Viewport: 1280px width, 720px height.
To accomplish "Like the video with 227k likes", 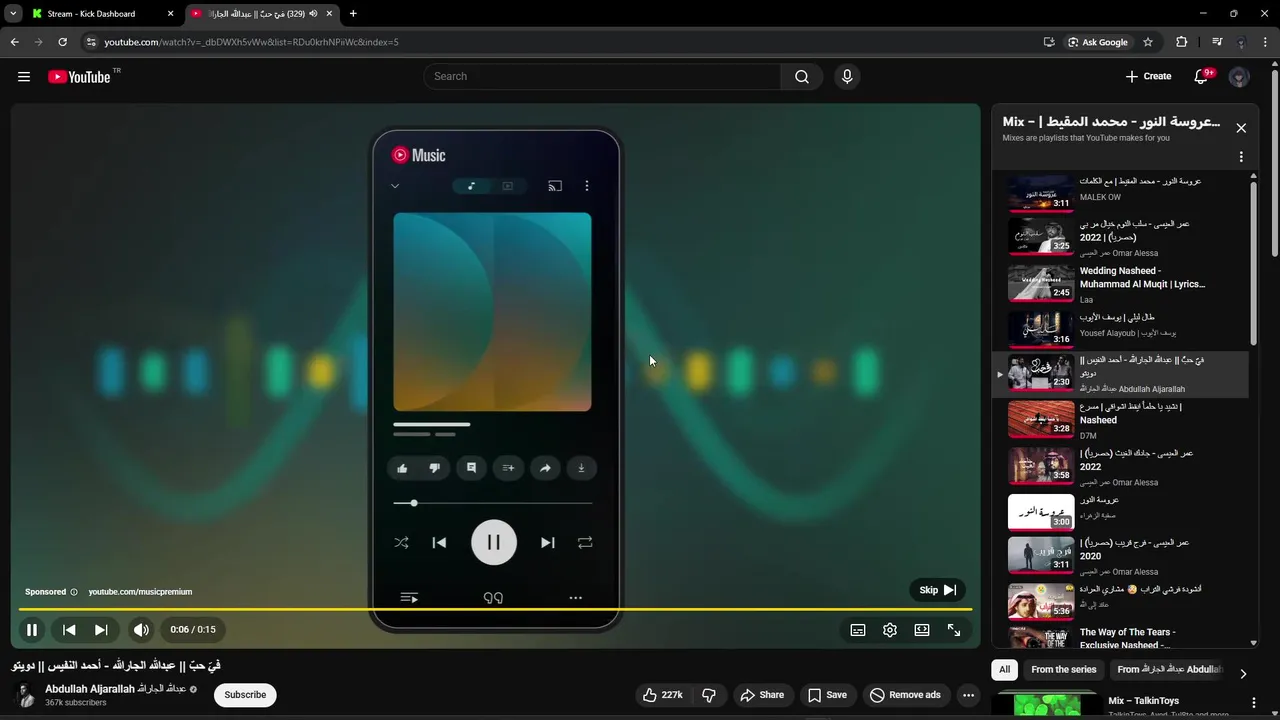I will [663, 695].
